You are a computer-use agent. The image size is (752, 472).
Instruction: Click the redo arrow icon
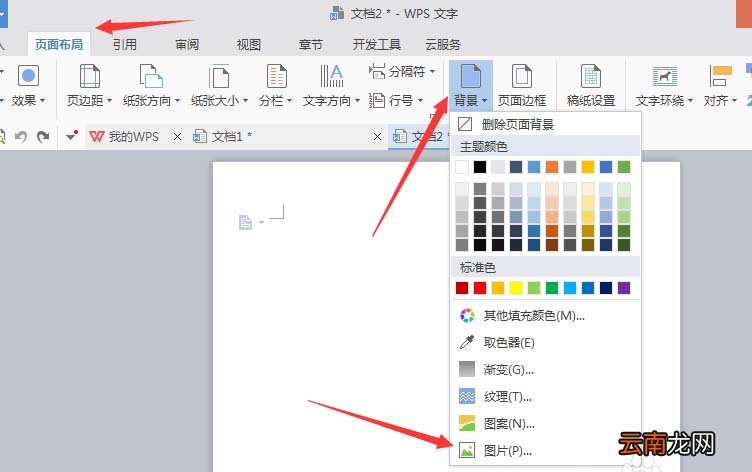tap(43, 137)
